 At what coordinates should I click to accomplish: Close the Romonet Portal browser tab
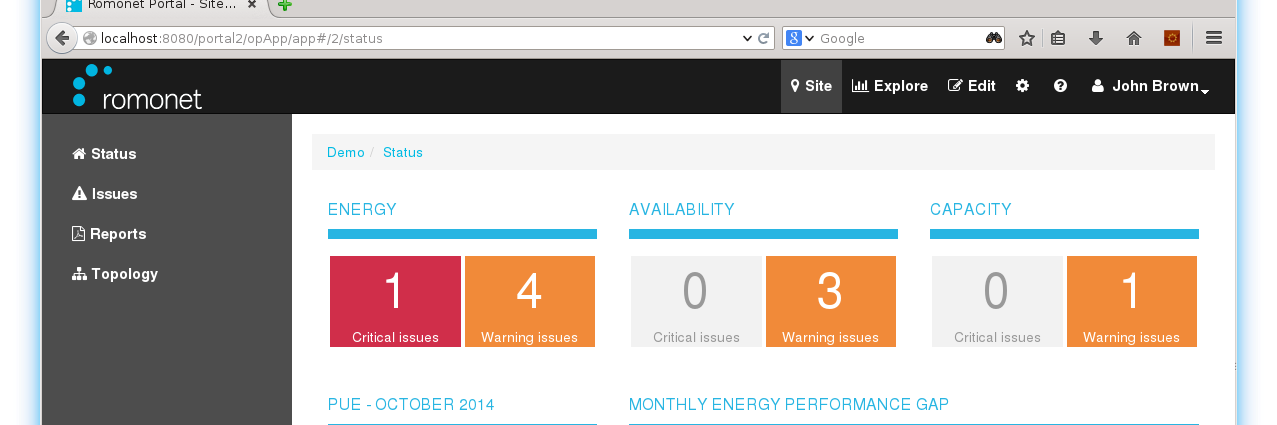[252, 5]
